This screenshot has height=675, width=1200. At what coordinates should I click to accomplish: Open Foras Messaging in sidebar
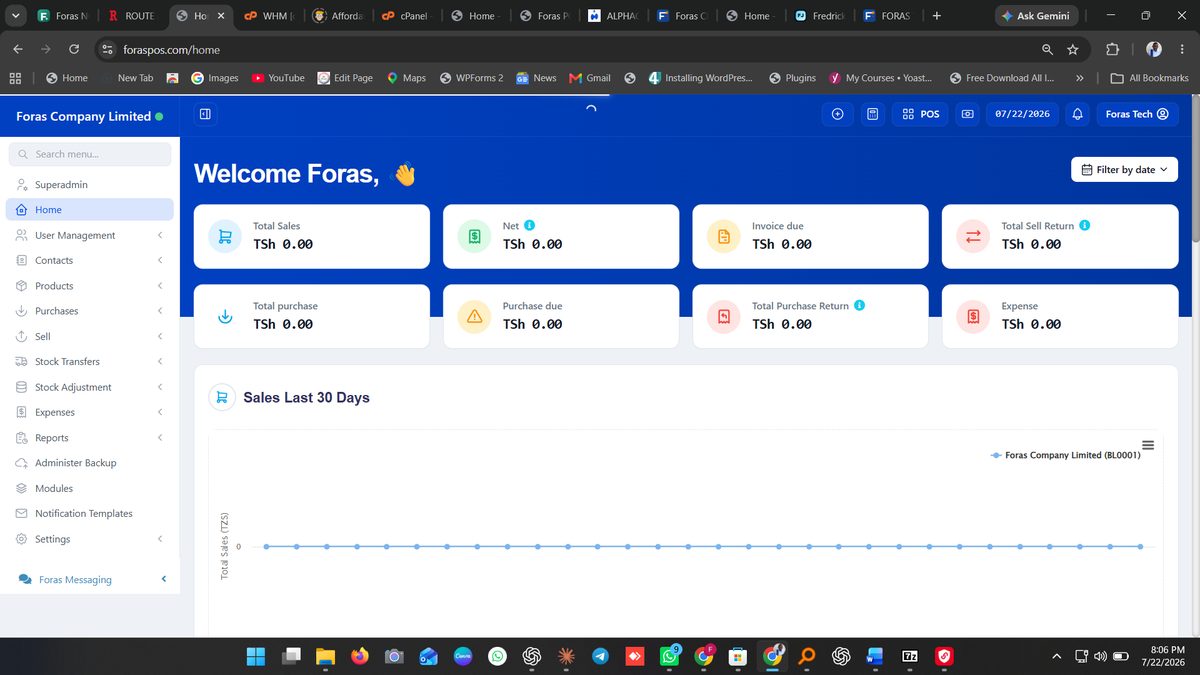[x=90, y=580]
